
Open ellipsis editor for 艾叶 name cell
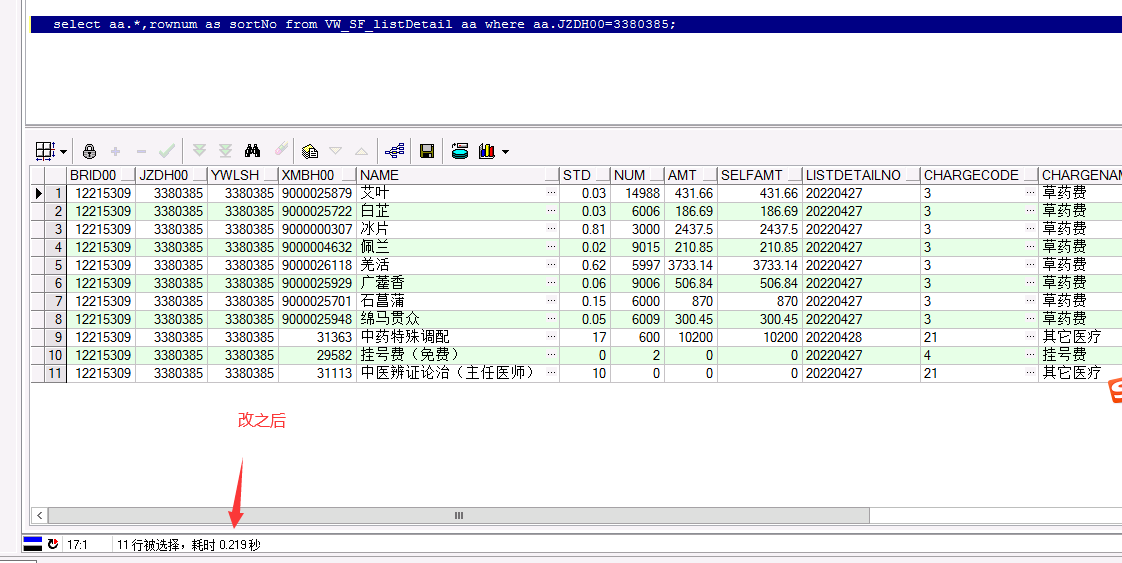pyautogui.click(x=551, y=193)
